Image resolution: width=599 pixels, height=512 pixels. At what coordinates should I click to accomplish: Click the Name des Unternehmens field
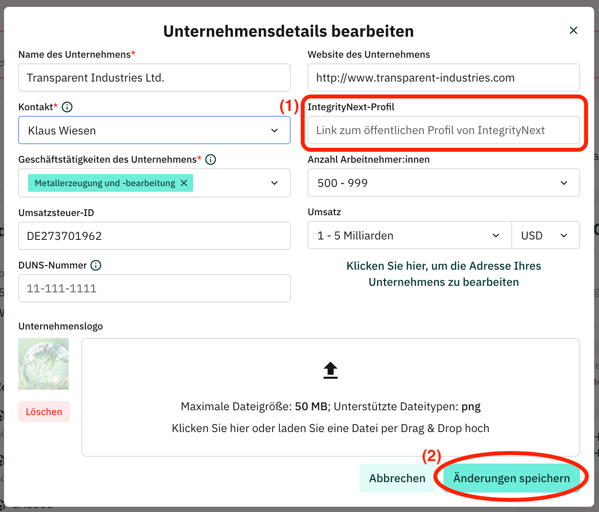pyautogui.click(x=154, y=78)
